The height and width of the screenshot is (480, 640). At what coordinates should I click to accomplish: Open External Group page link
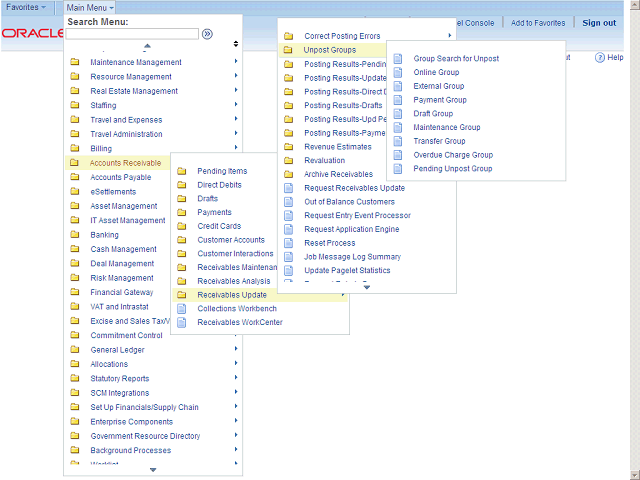pos(439,86)
